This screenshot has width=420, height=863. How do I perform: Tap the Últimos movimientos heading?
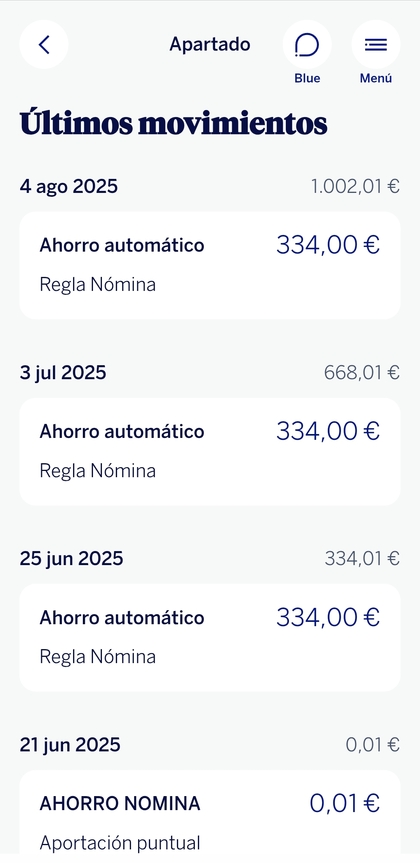[173, 123]
